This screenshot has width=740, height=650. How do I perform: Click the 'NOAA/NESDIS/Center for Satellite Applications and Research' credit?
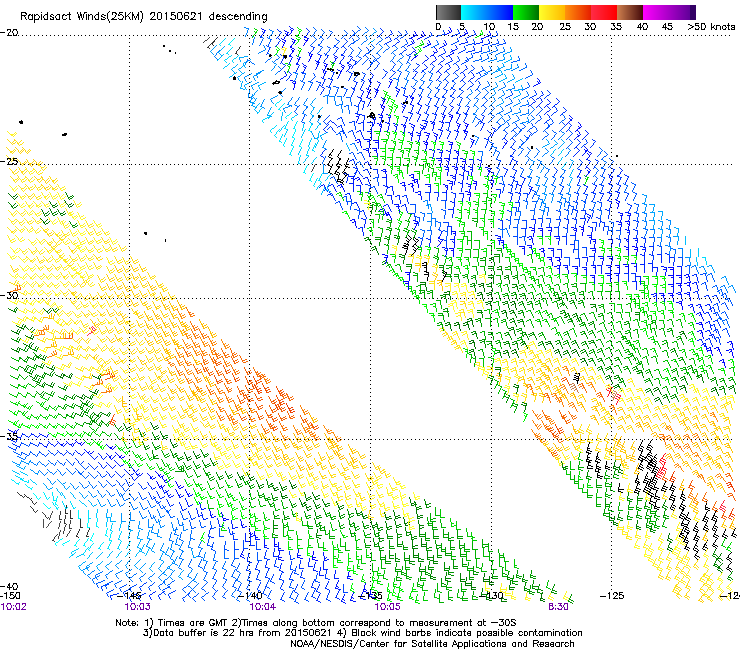[x=432, y=644]
